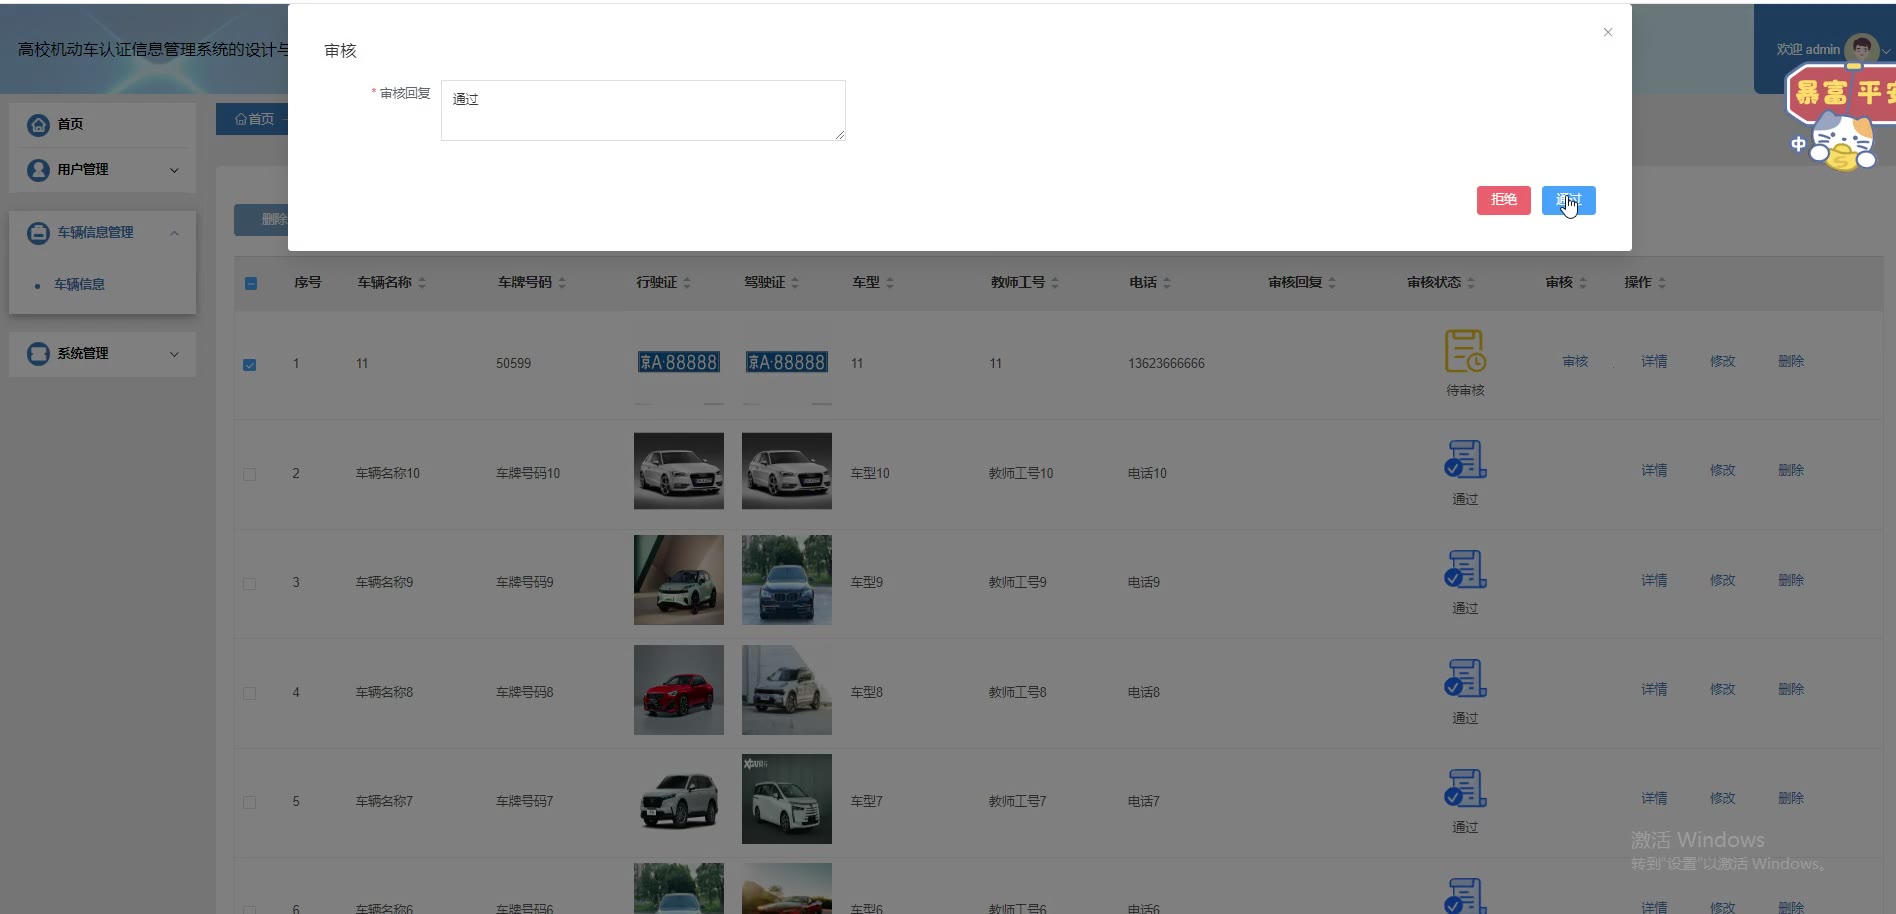Close the 审核 dialog with the X icon
1896x914 pixels.
pos(1608,32)
